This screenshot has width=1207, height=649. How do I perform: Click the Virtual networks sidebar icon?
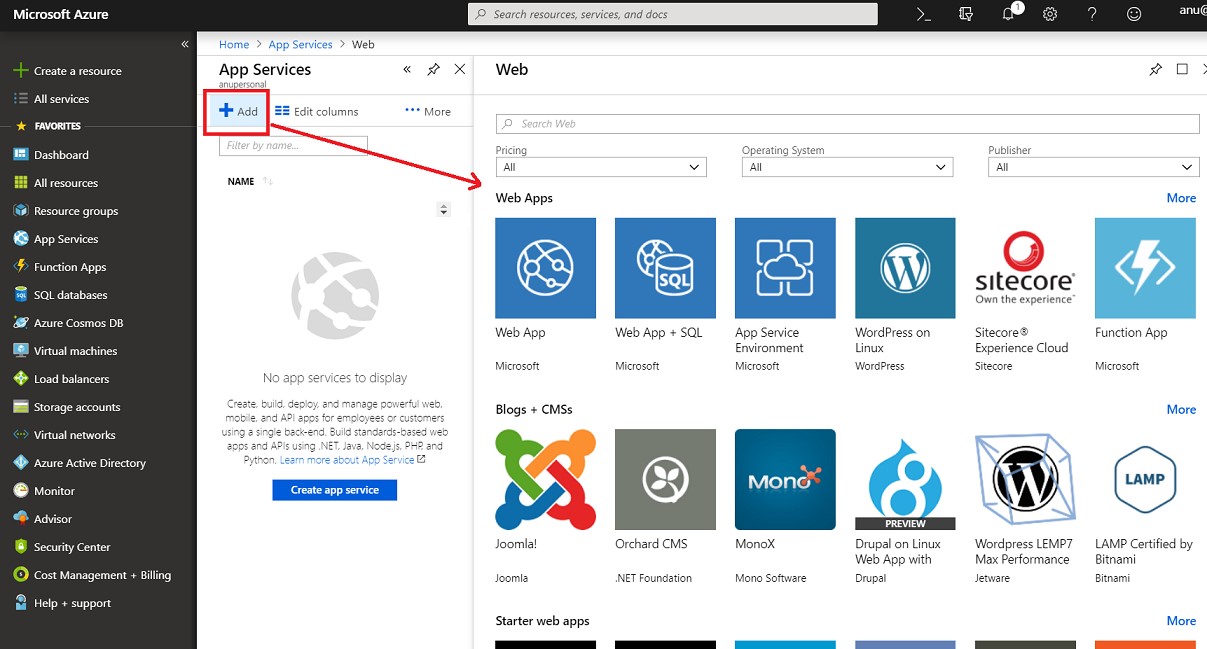point(21,435)
